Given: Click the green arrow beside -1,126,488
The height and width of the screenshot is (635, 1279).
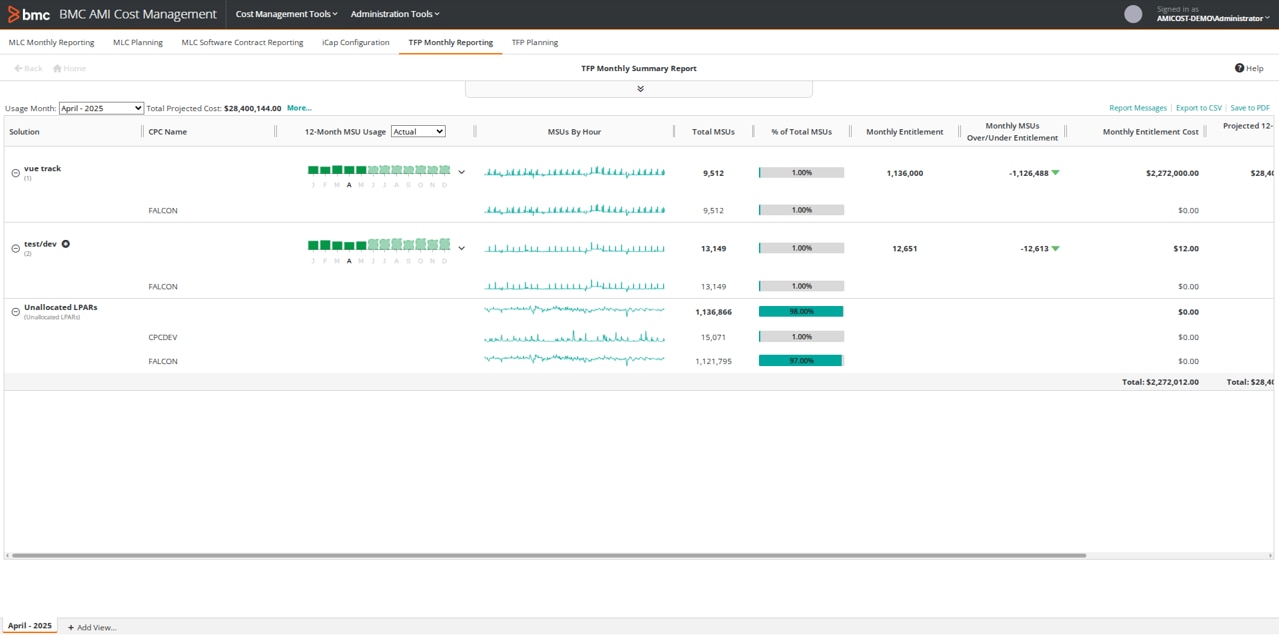Looking at the screenshot, I should (1055, 173).
